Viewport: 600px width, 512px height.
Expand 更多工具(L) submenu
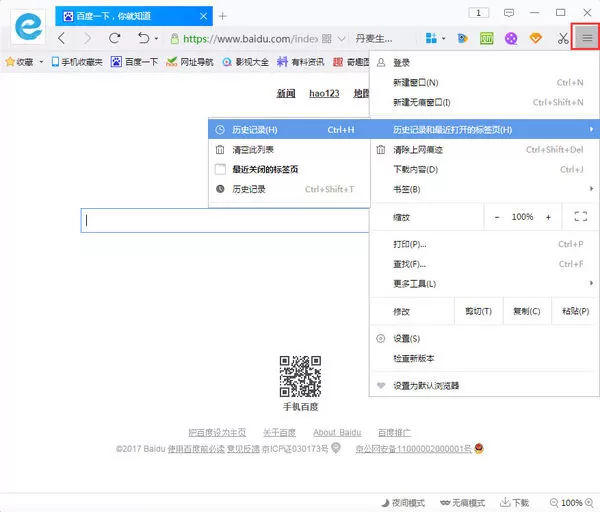(484, 284)
